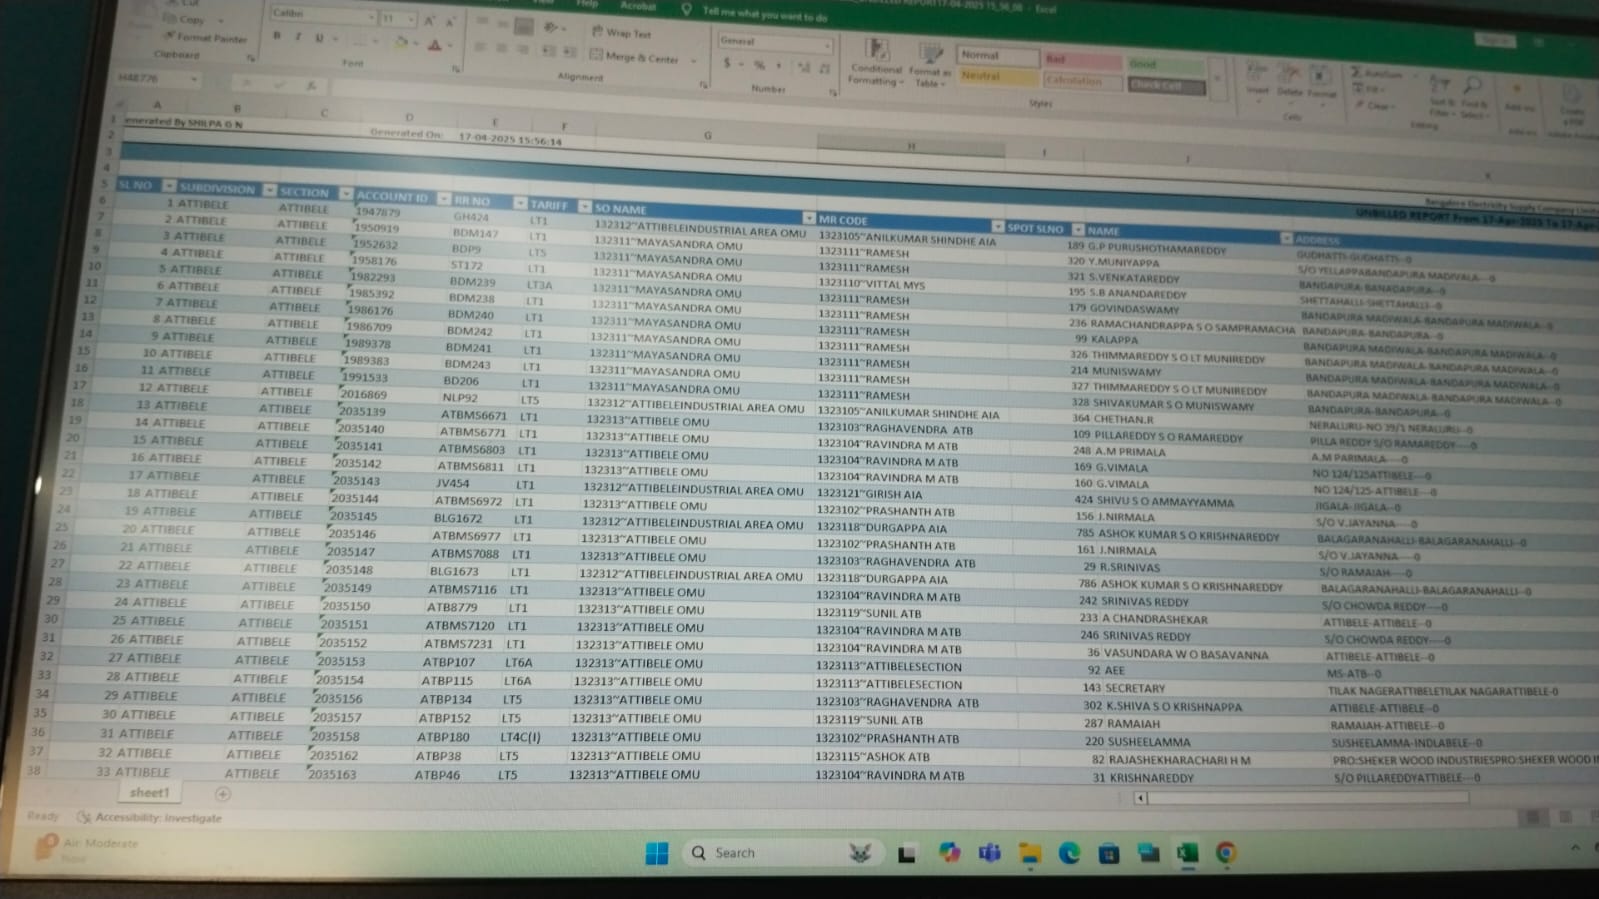Switch to Excel via its taskbar icon
The image size is (1599, 899).
[x=1187, y=853]
